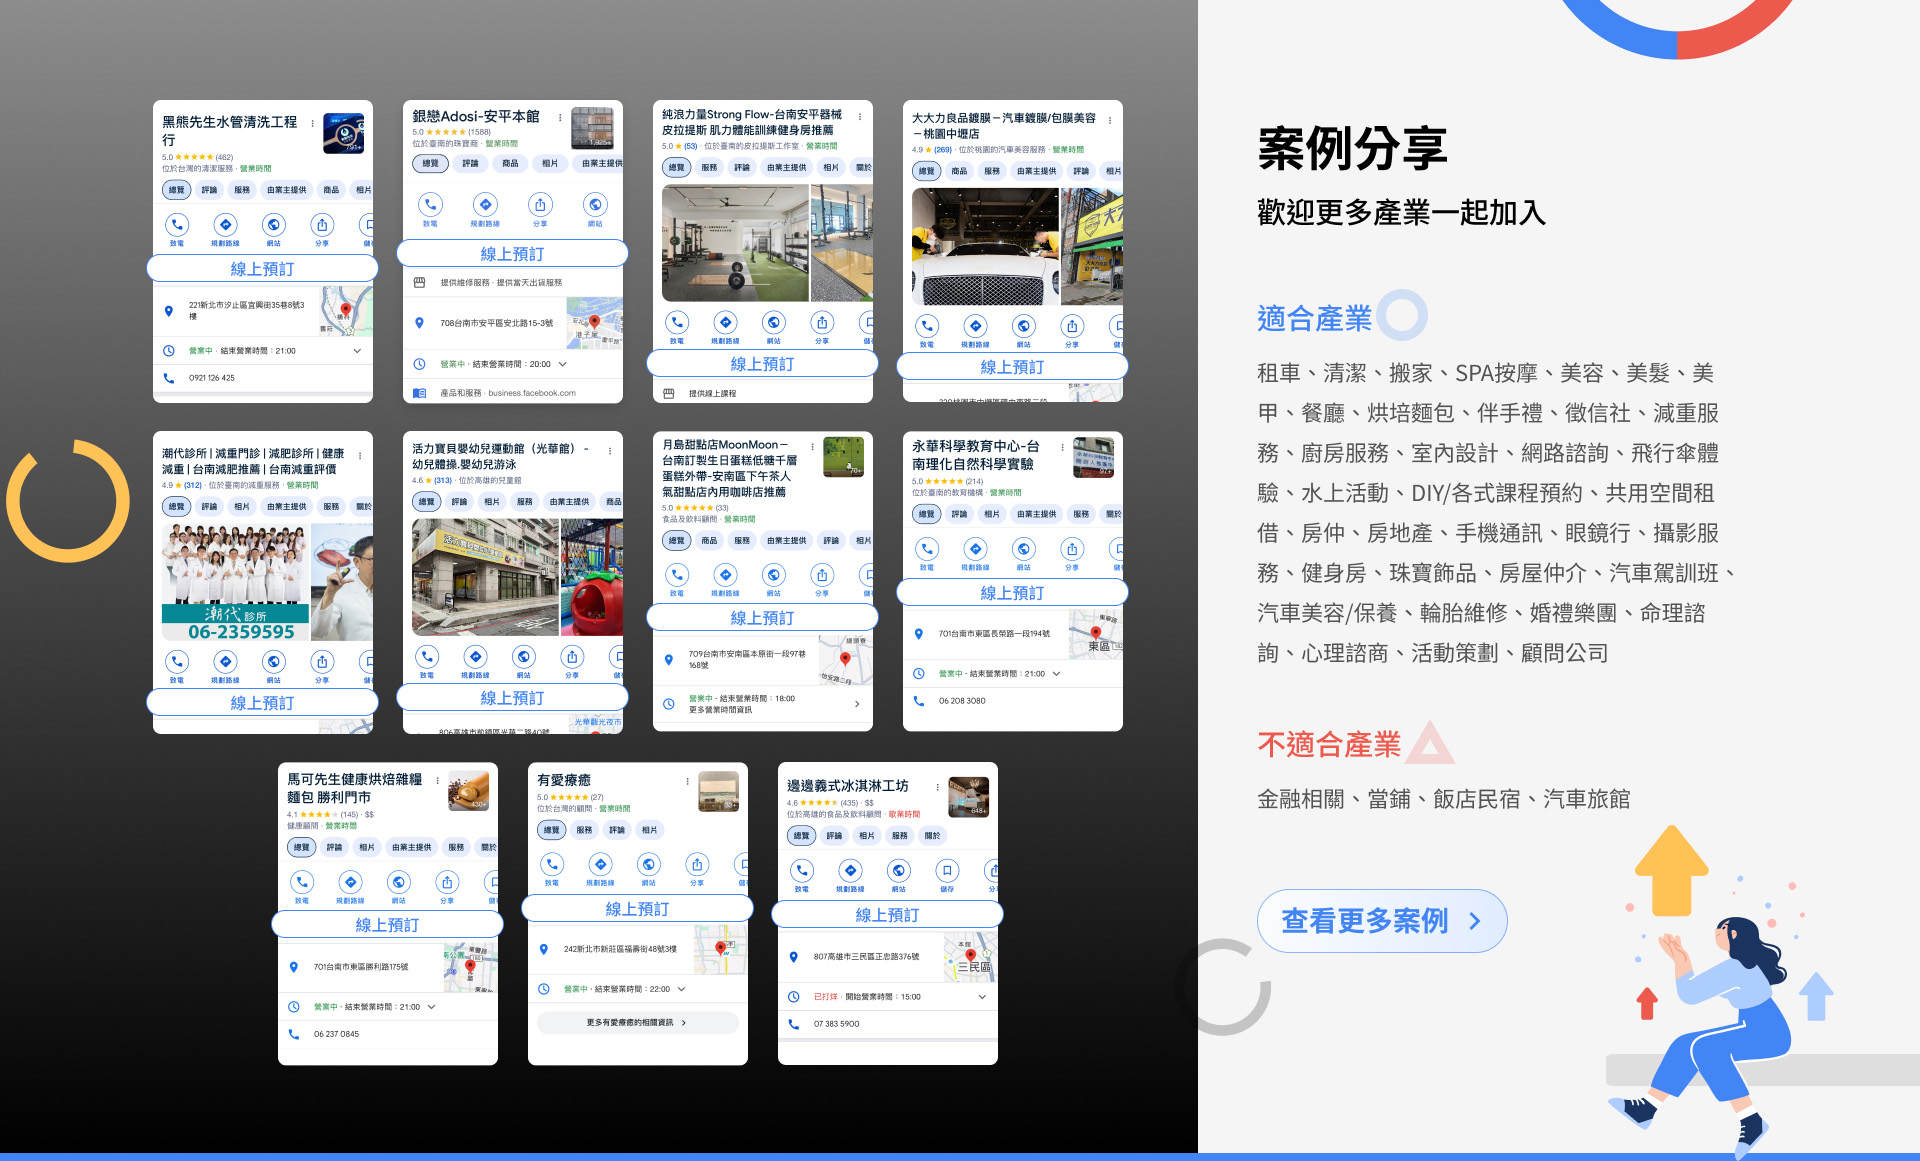Screen dimensions: 1920x1161
Task: Click the call icon in 邊邊義式冰淇淋工坊 card
Action: 802,870
